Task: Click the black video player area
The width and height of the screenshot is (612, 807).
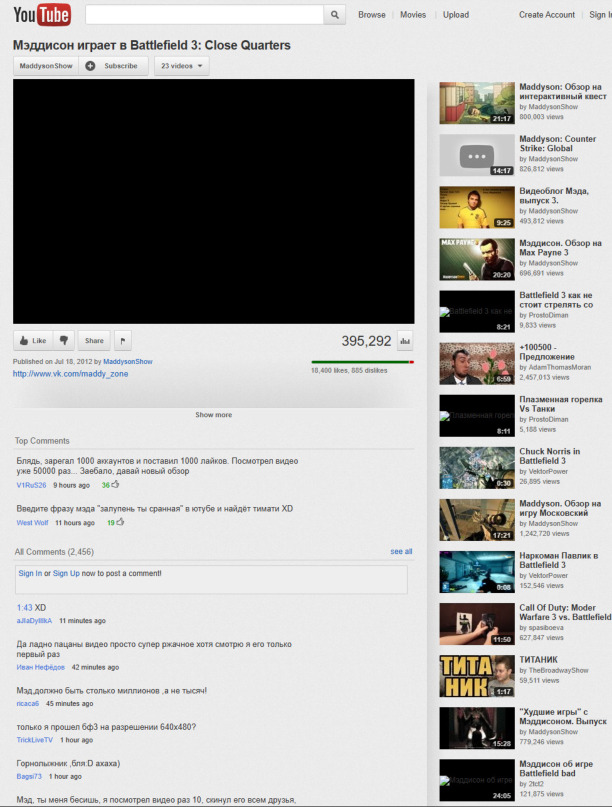Action: (214, 201)
